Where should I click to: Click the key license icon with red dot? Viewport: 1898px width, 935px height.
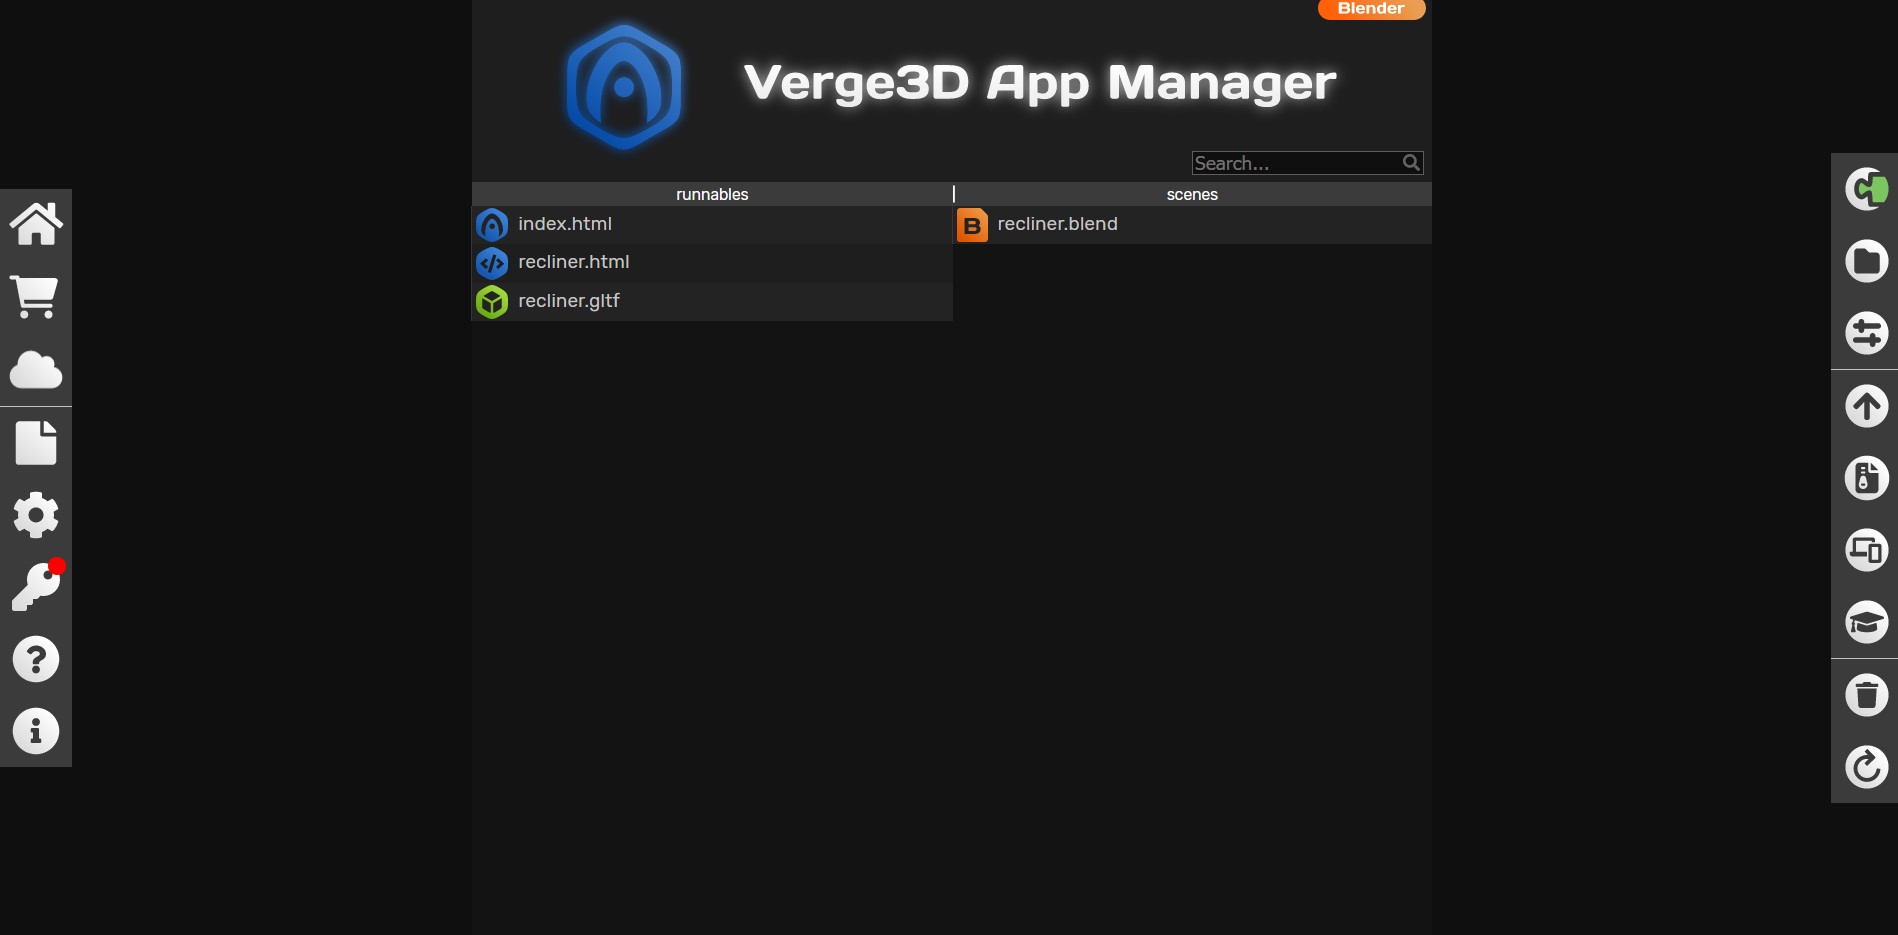(38, 586)
